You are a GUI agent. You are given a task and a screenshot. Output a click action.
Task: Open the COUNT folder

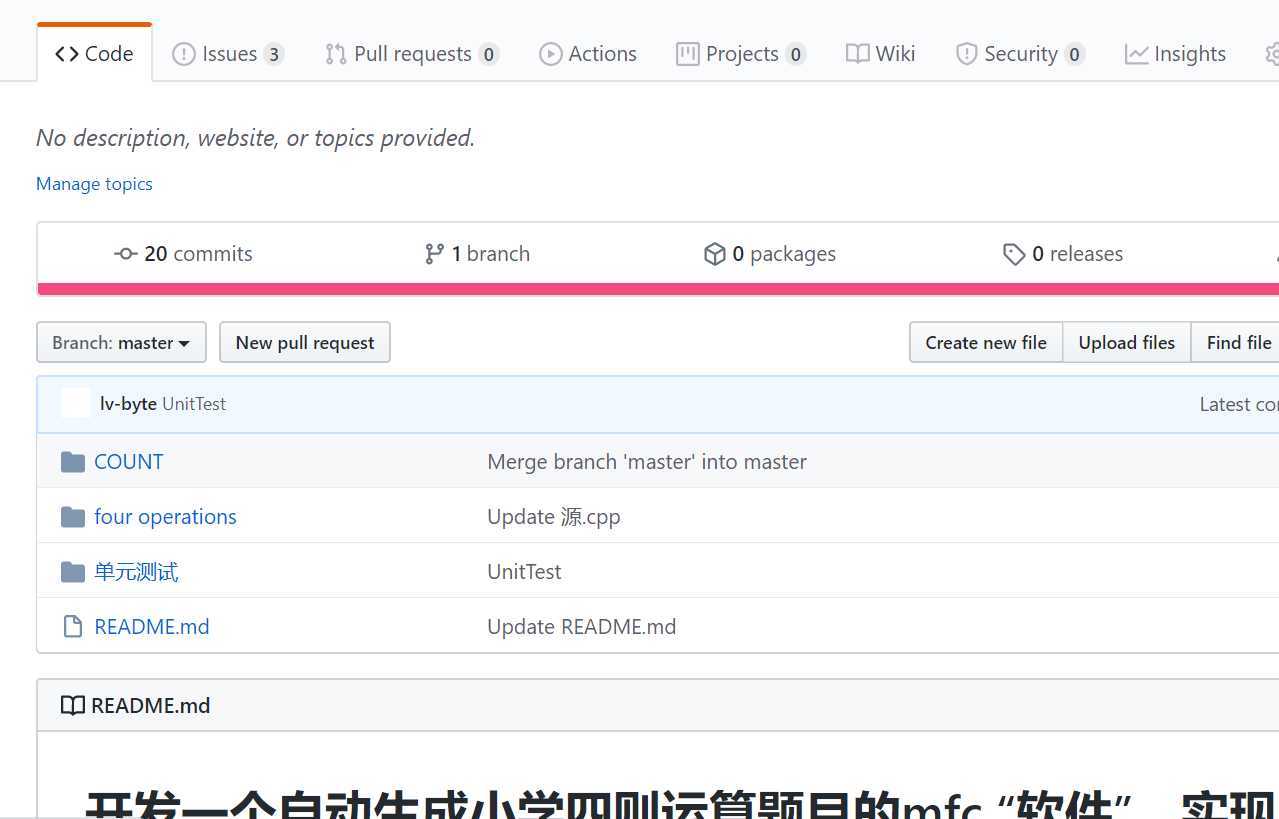(128, 462)
